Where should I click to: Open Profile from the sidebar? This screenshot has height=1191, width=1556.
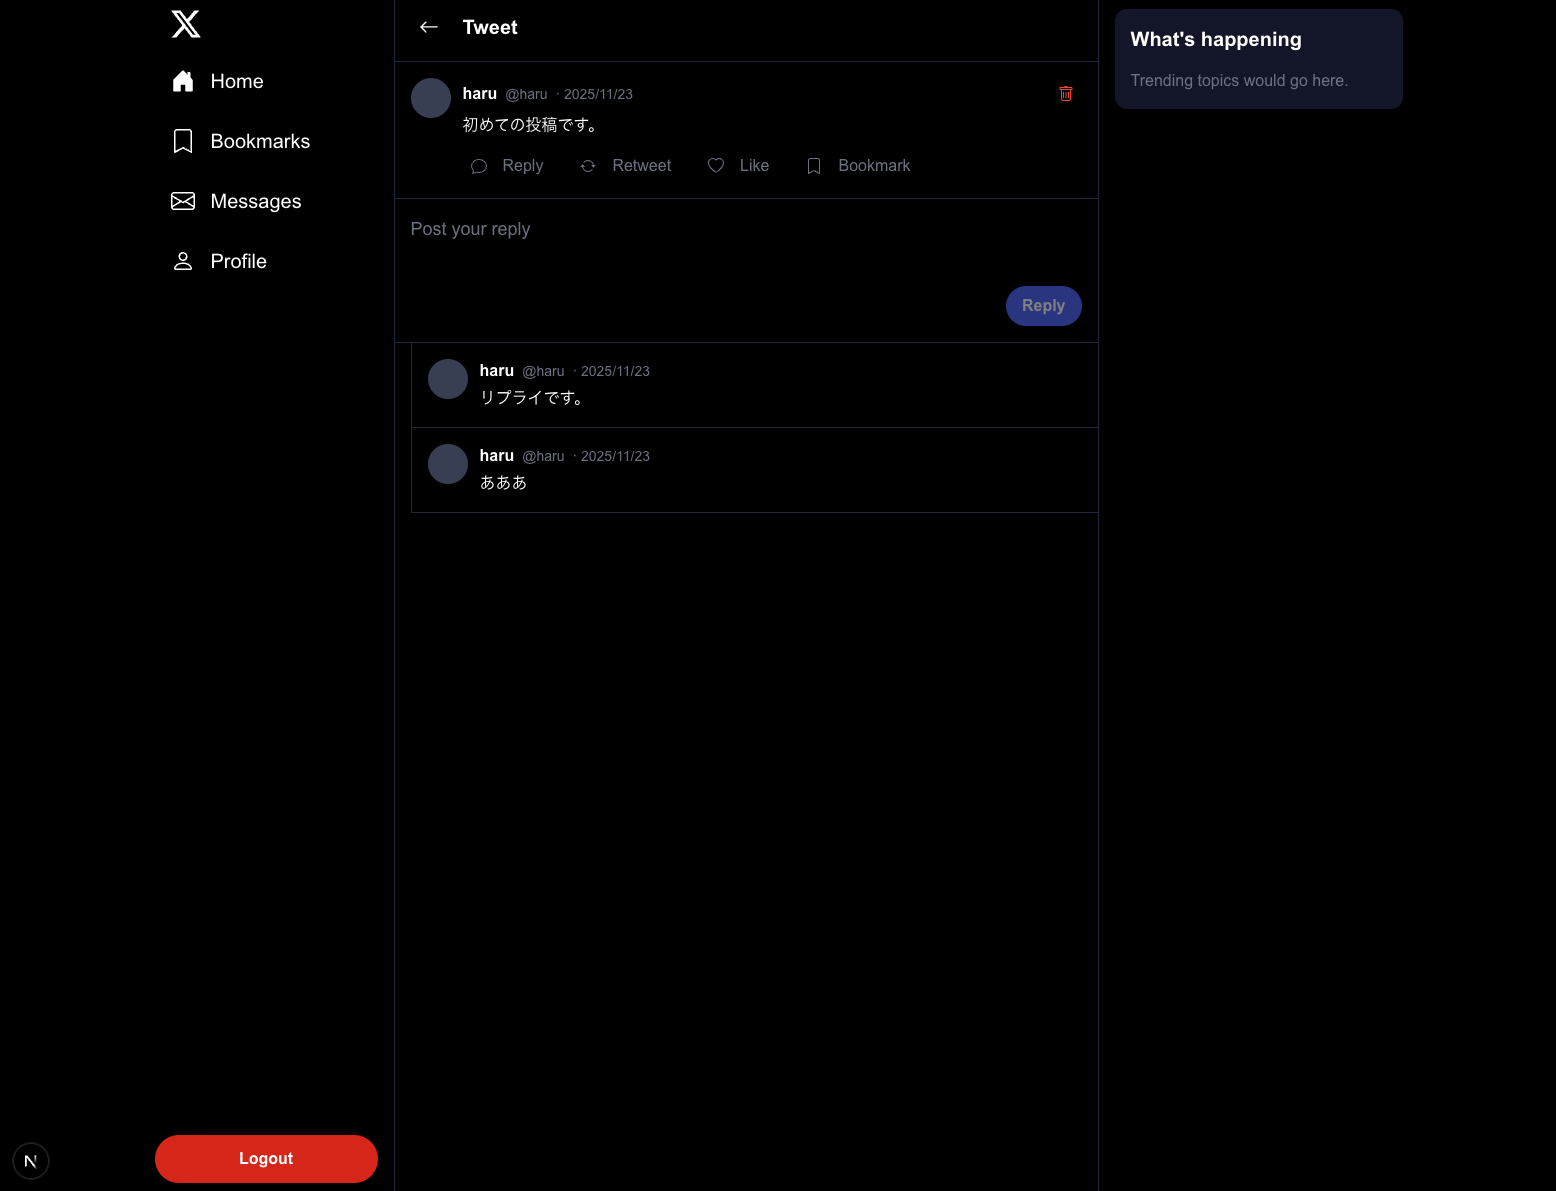click(219, 261)
